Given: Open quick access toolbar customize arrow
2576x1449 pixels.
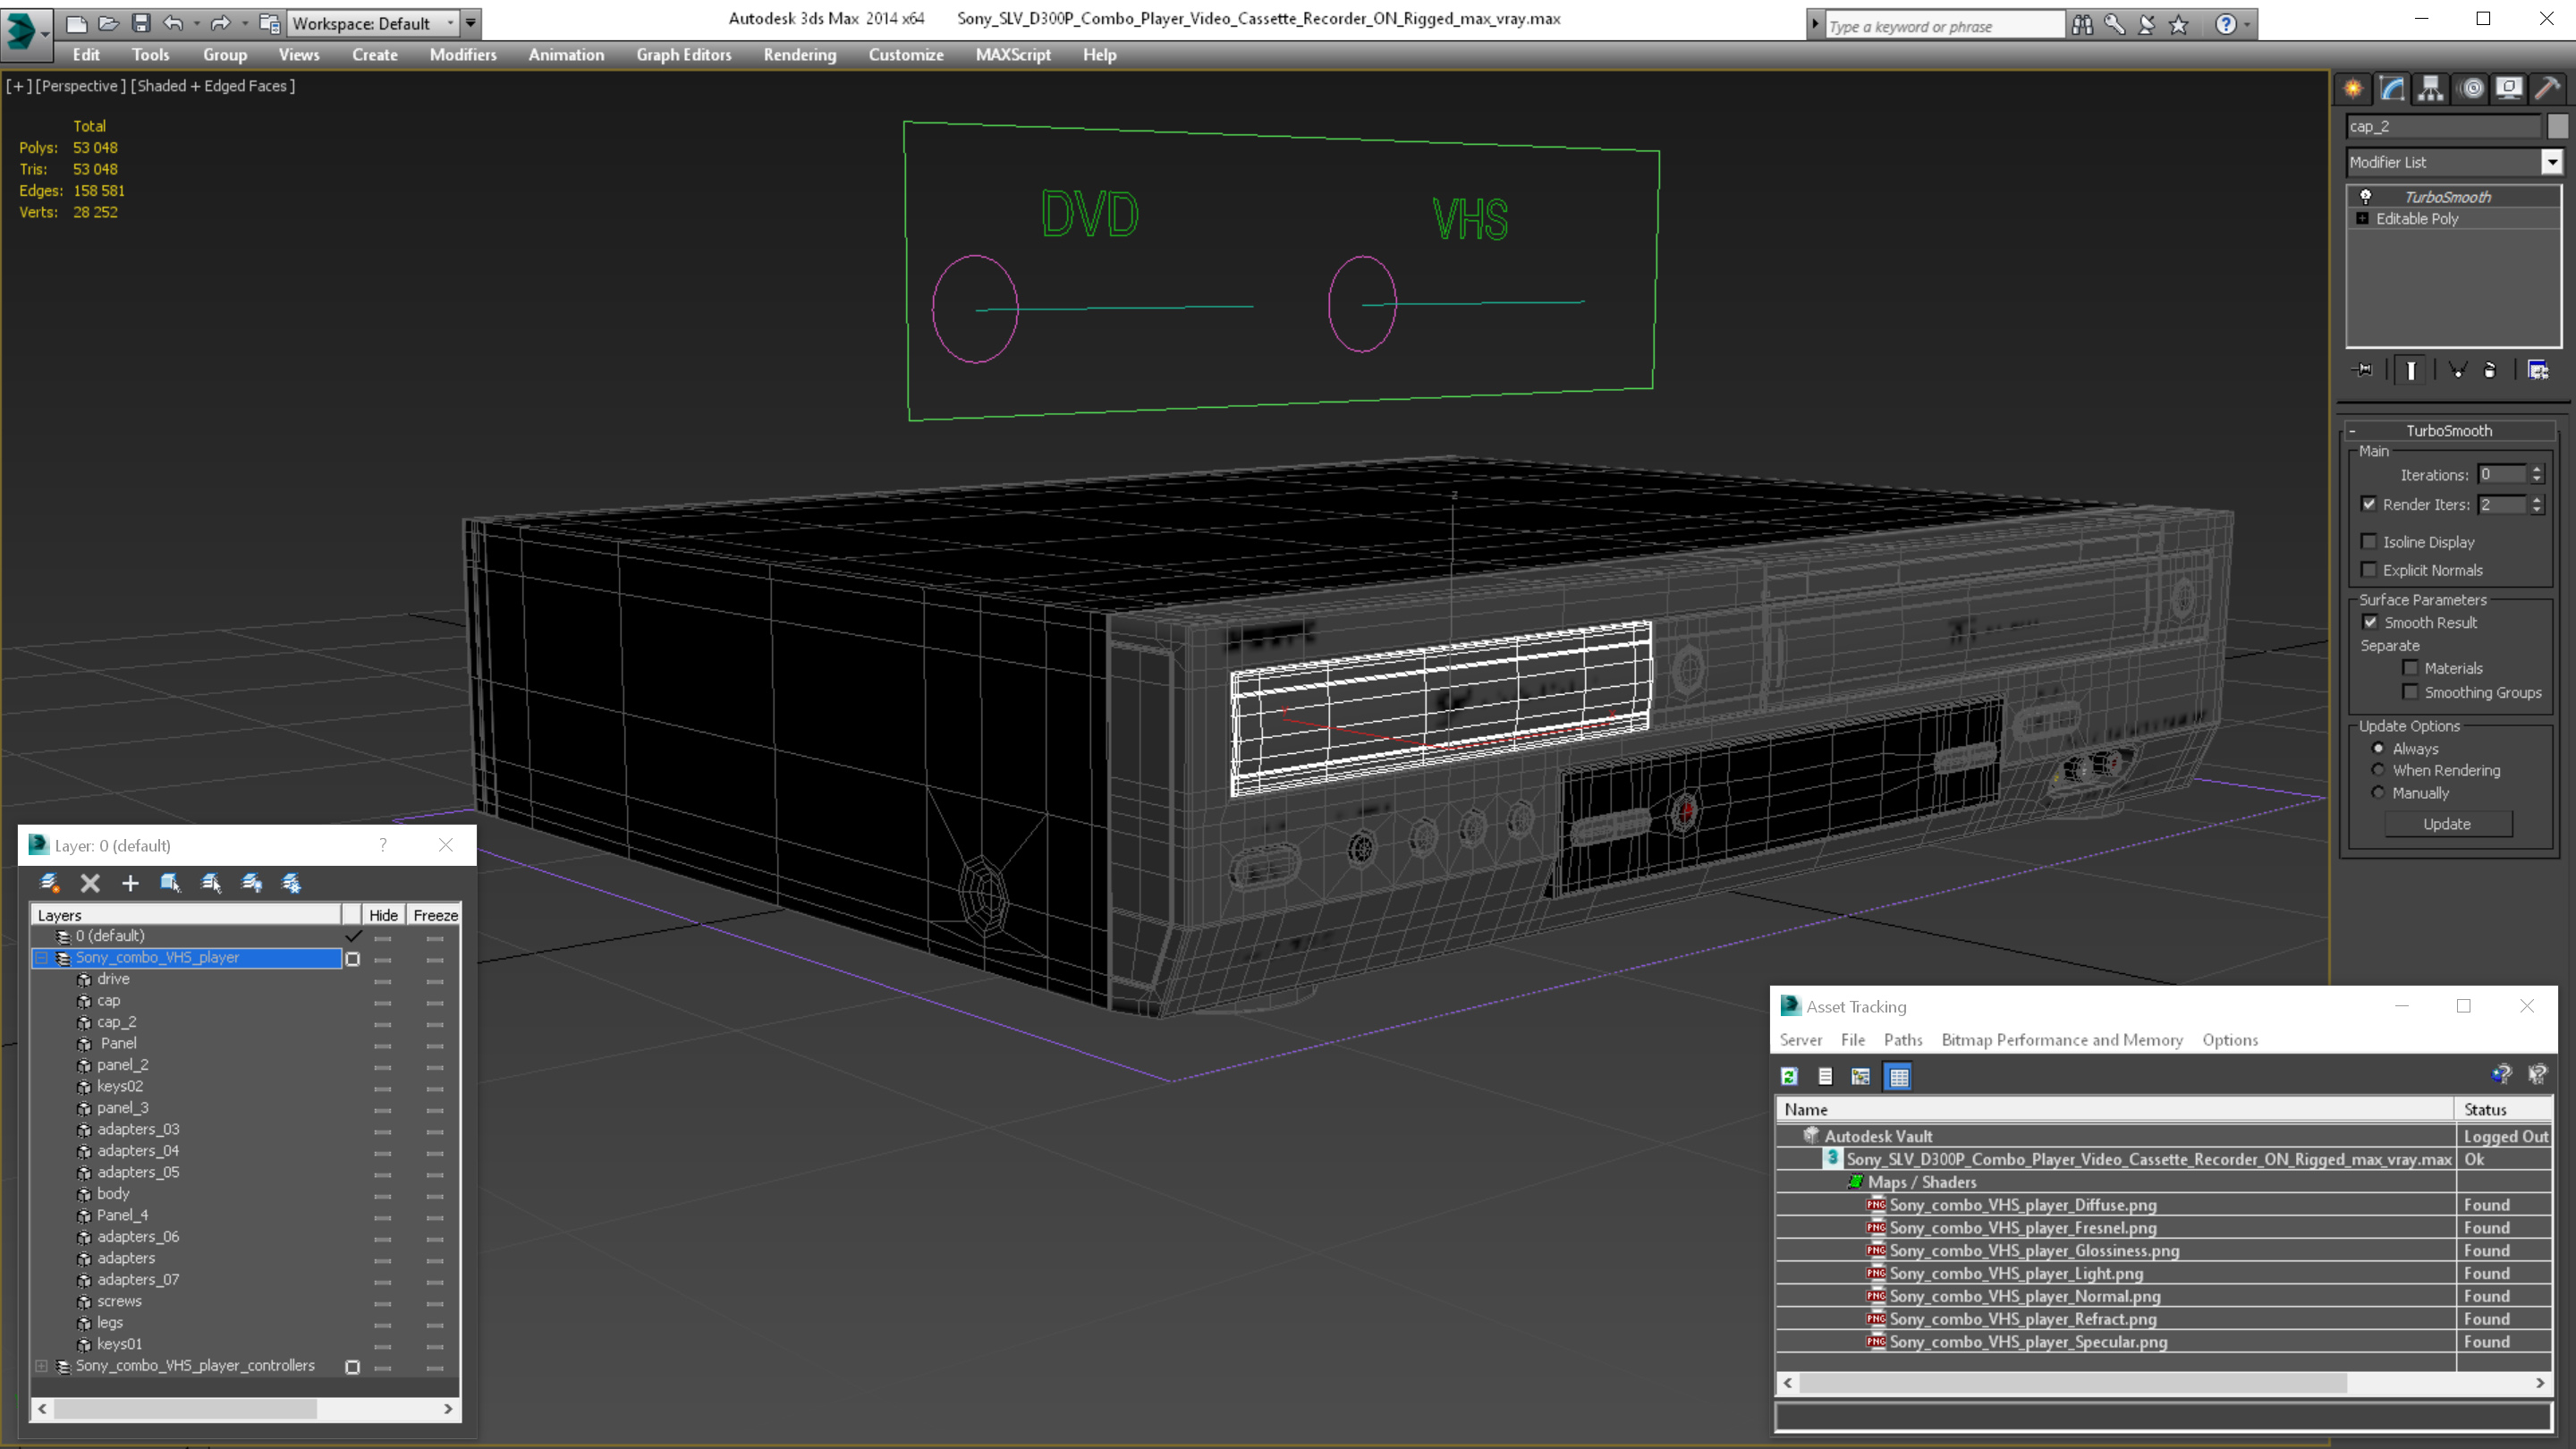Looking at the screenshot, I should pos(471,23).
